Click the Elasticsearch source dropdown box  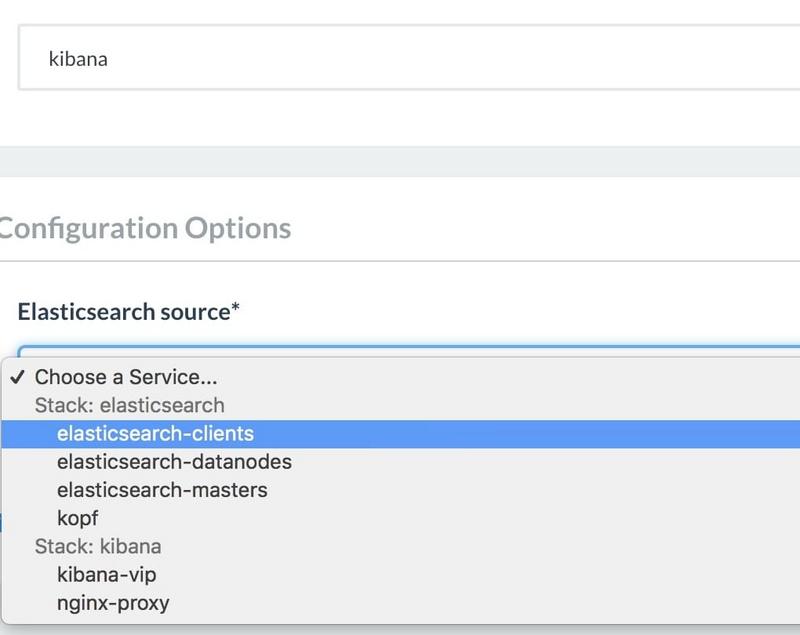point(409,351)
